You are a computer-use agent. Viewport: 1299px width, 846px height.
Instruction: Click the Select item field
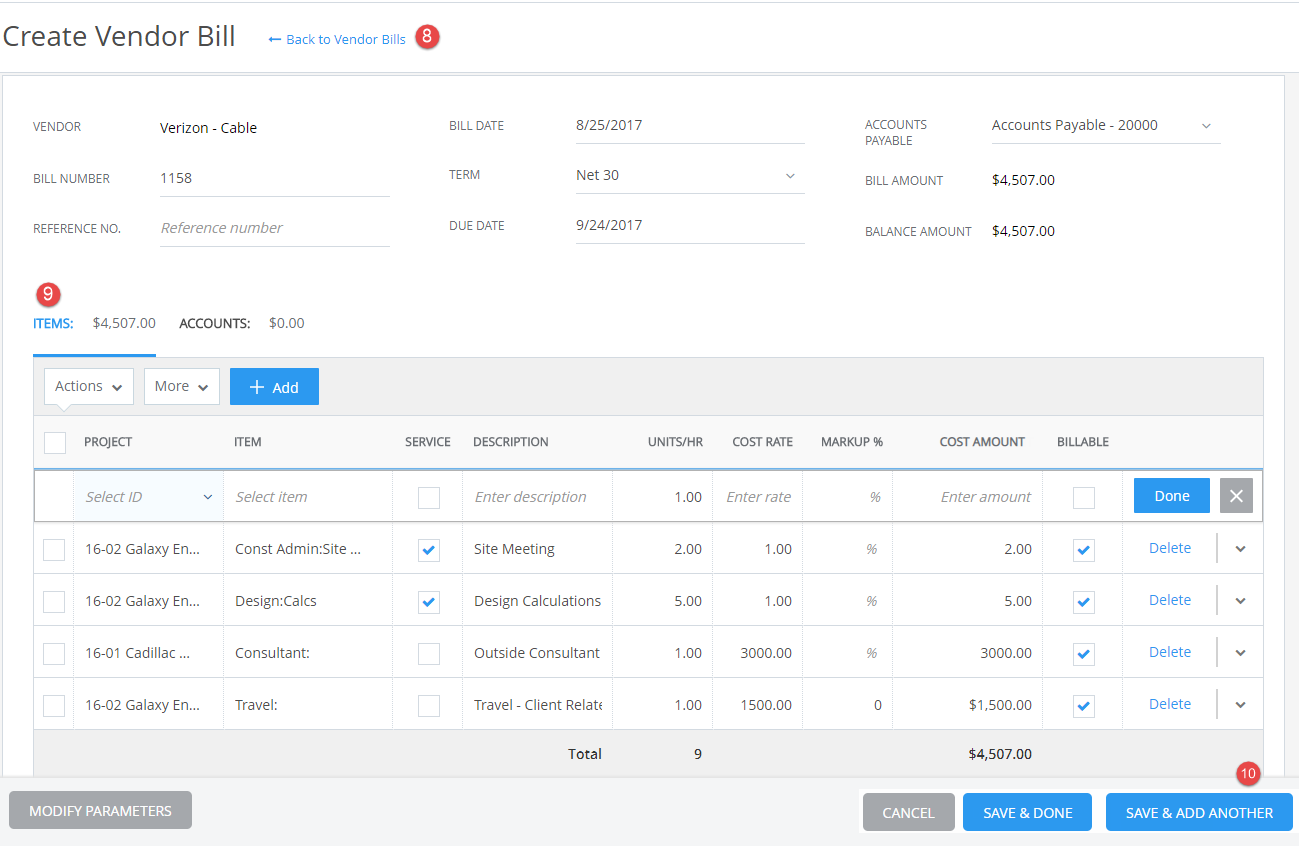pyautogui.click(x=308, y=497)
